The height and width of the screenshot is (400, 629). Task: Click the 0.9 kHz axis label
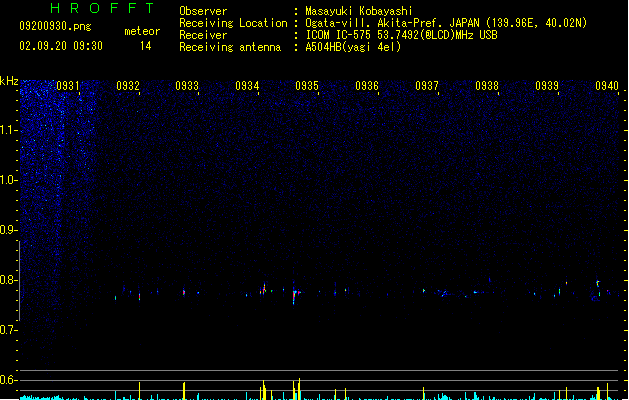[x=9, y=230]
